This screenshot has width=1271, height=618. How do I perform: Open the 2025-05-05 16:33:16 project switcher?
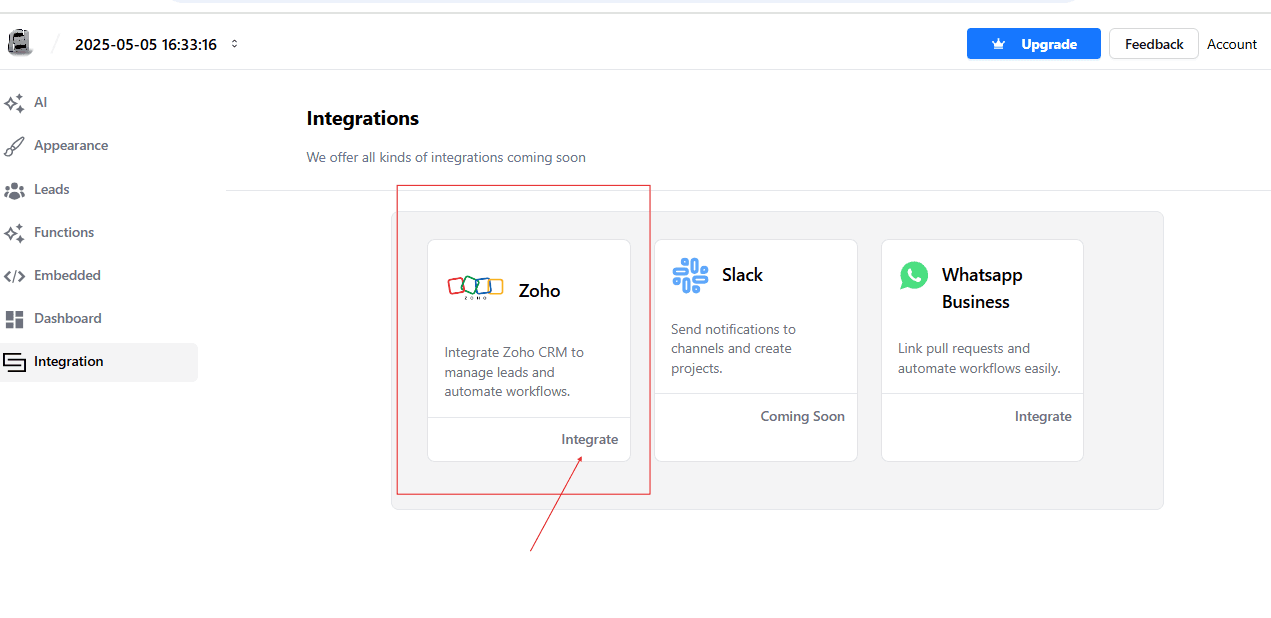[146, 44]
